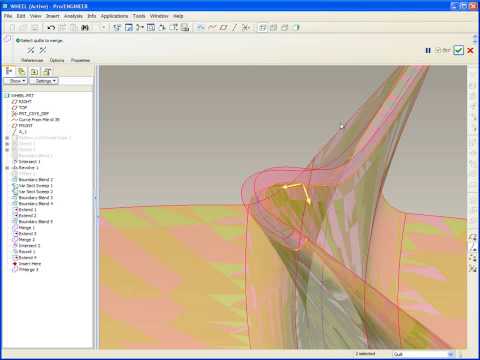Select shaded display style icon
Image resolution: width=480 pixels, height=360 pixels.
point(296,28)
